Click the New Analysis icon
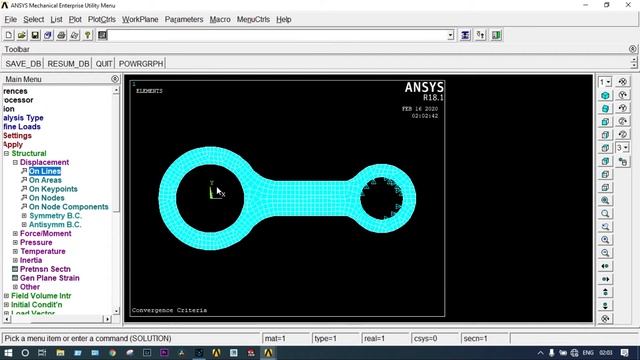640x360 pixels. [x=9, y=35]
